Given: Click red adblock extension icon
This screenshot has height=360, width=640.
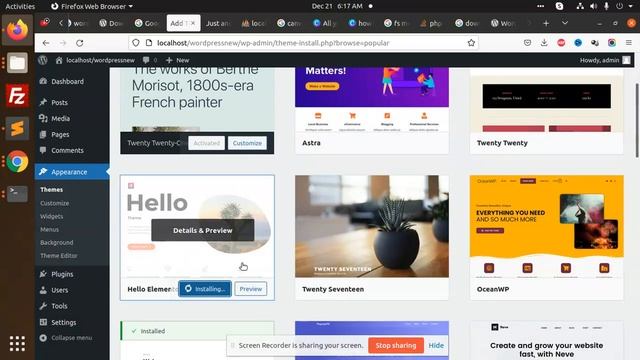Looking at the screenshot, I should coord(561,42).
